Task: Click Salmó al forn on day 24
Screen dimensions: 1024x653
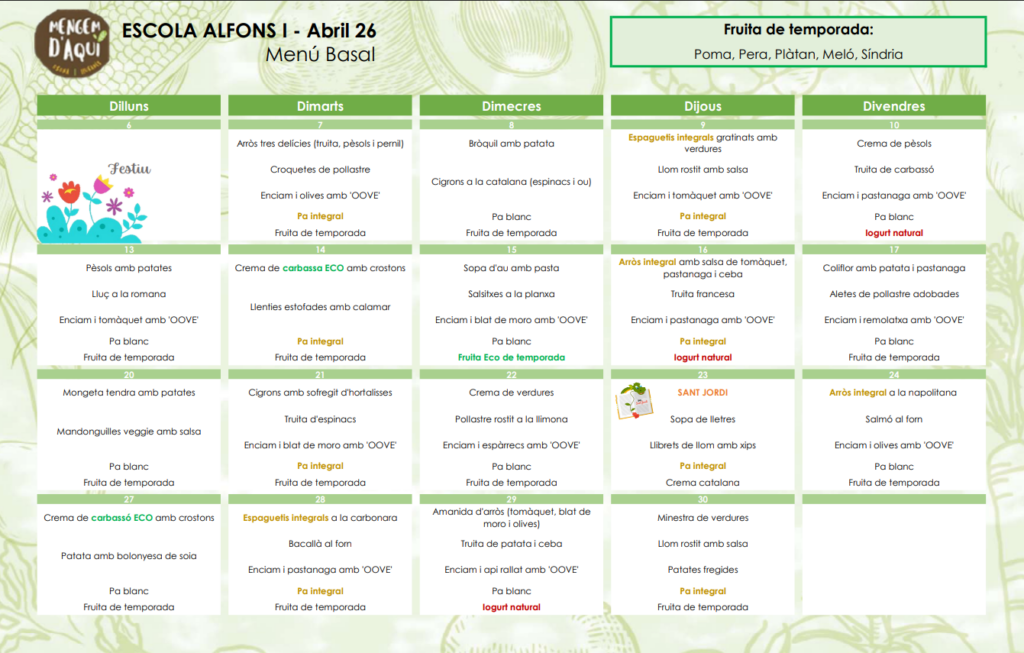Action: [893, 419]
